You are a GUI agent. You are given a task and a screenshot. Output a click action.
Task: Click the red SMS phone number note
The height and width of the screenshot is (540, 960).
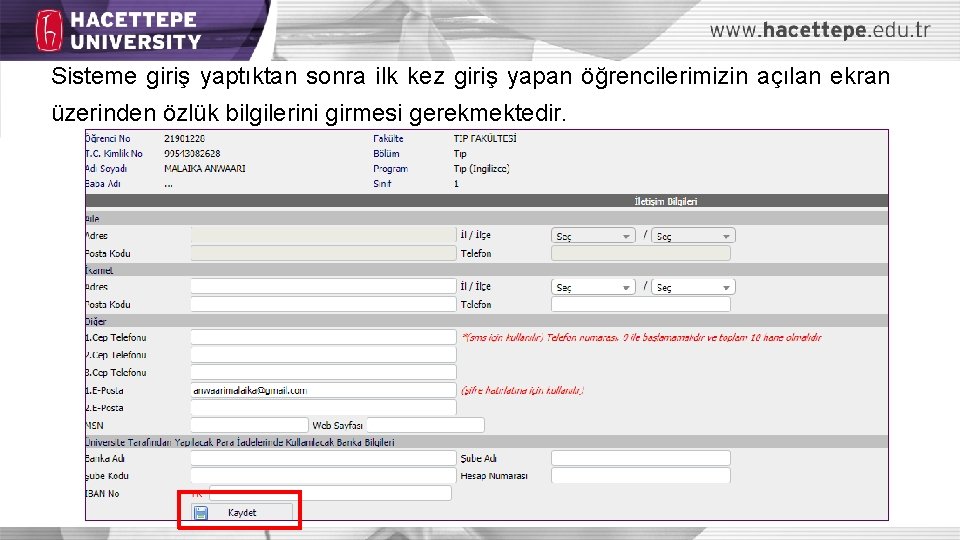click(642, 337)
